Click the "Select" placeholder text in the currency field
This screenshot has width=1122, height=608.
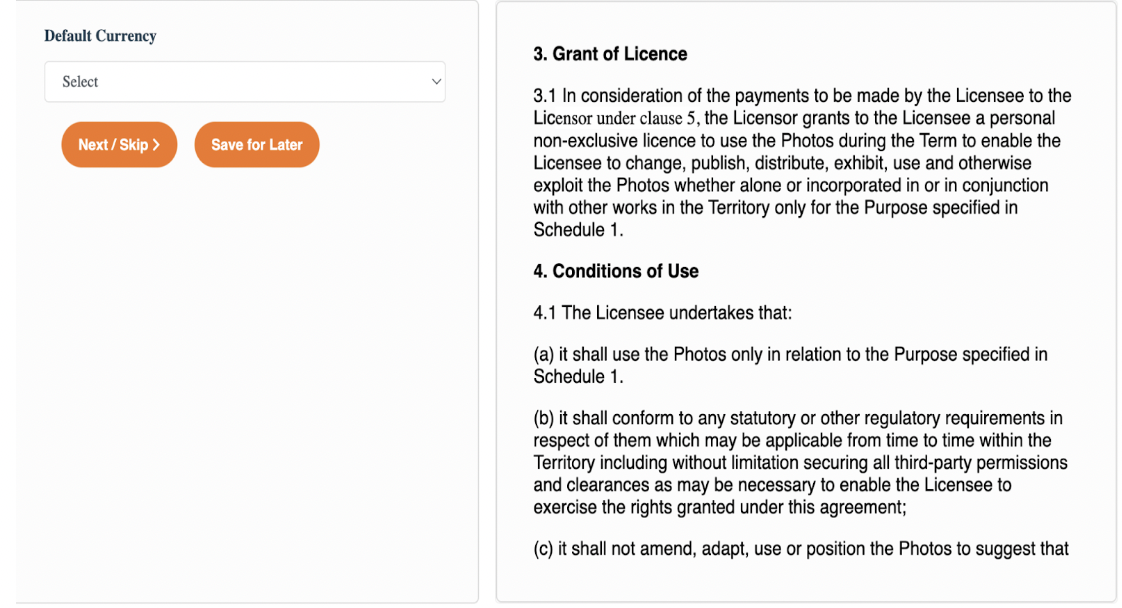tap(80, 82)
